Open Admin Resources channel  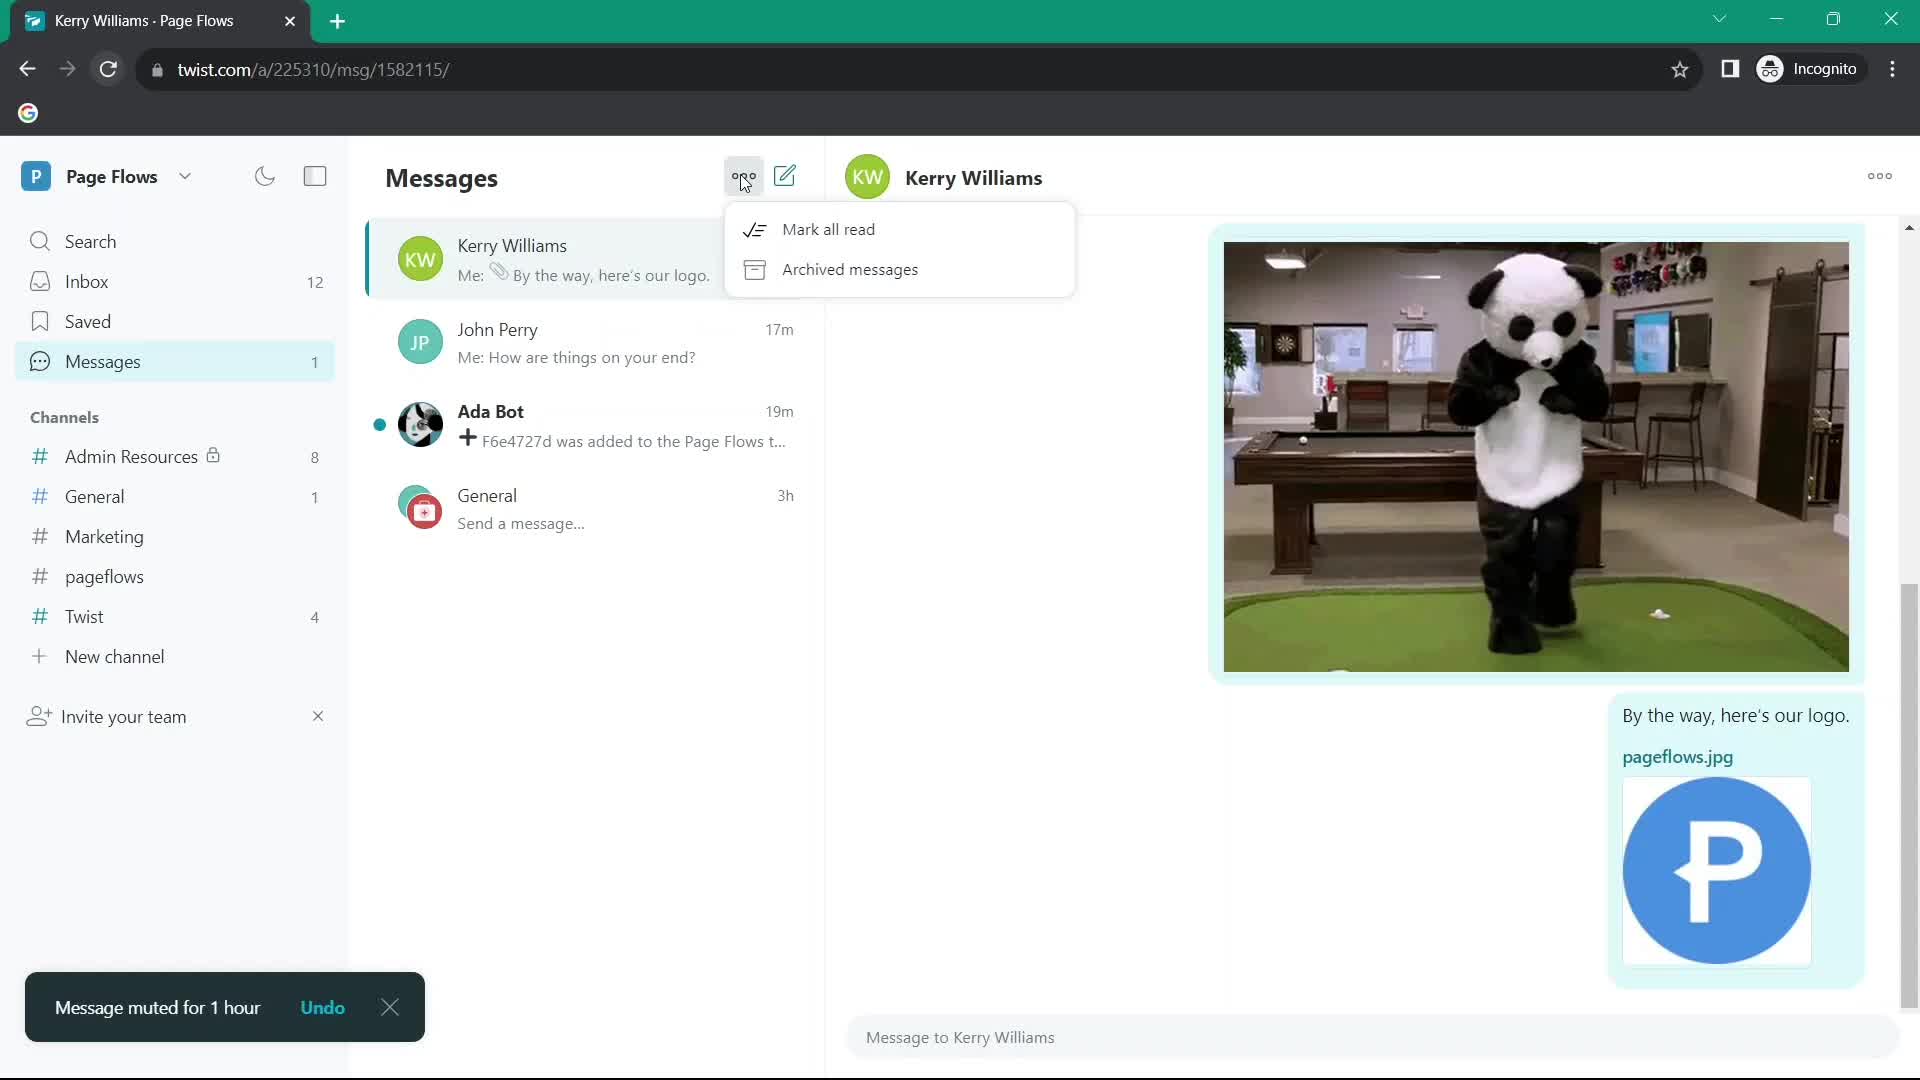click(x=175, y=456)
